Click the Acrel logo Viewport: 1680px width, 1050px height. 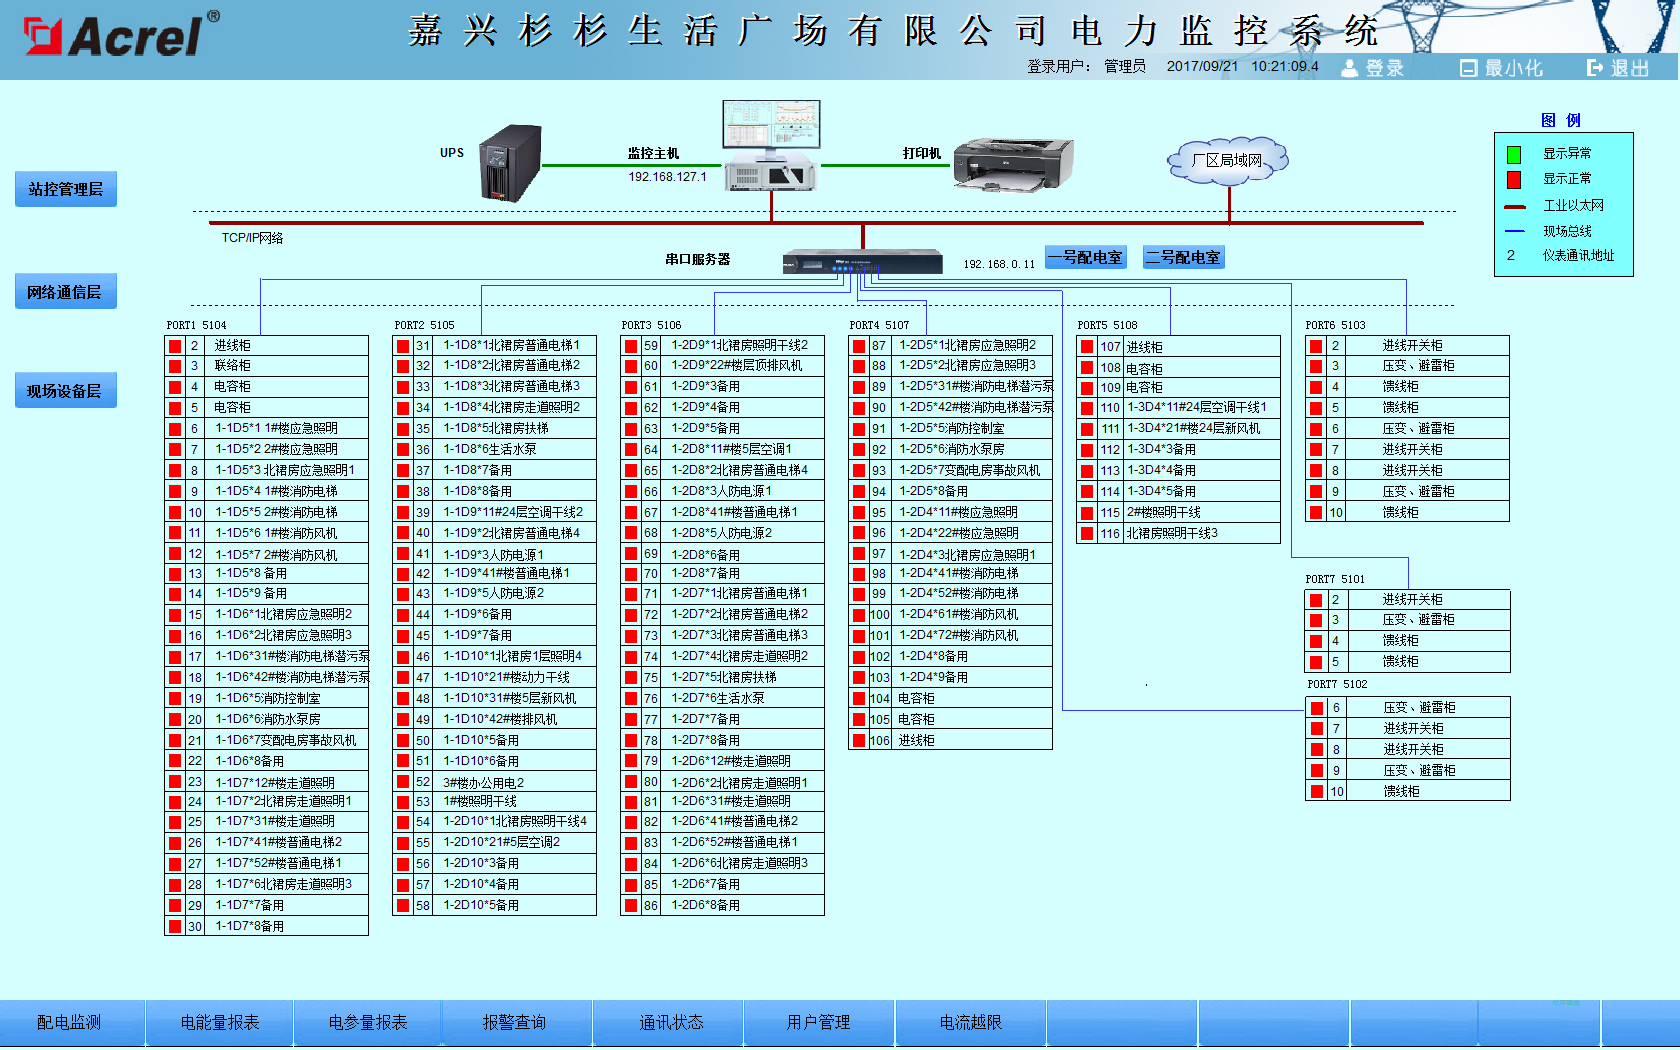(x=120, y=36)
